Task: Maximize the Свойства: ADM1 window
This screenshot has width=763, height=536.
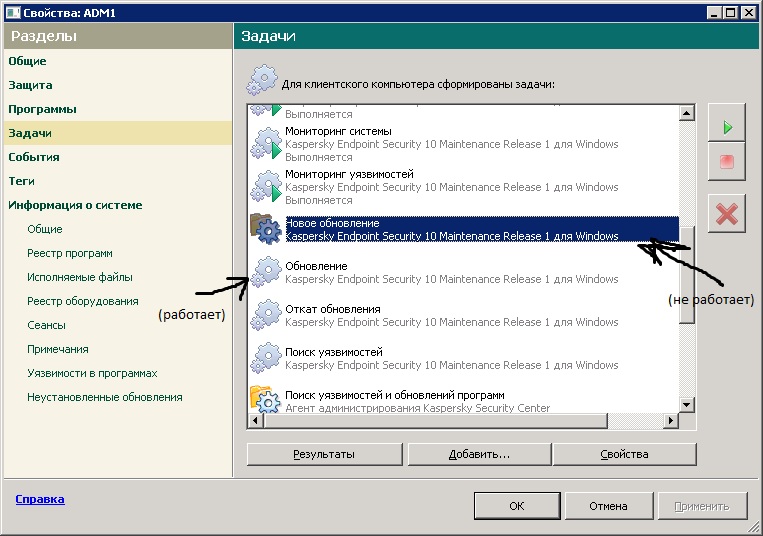Action: click(x=731, y=13)
